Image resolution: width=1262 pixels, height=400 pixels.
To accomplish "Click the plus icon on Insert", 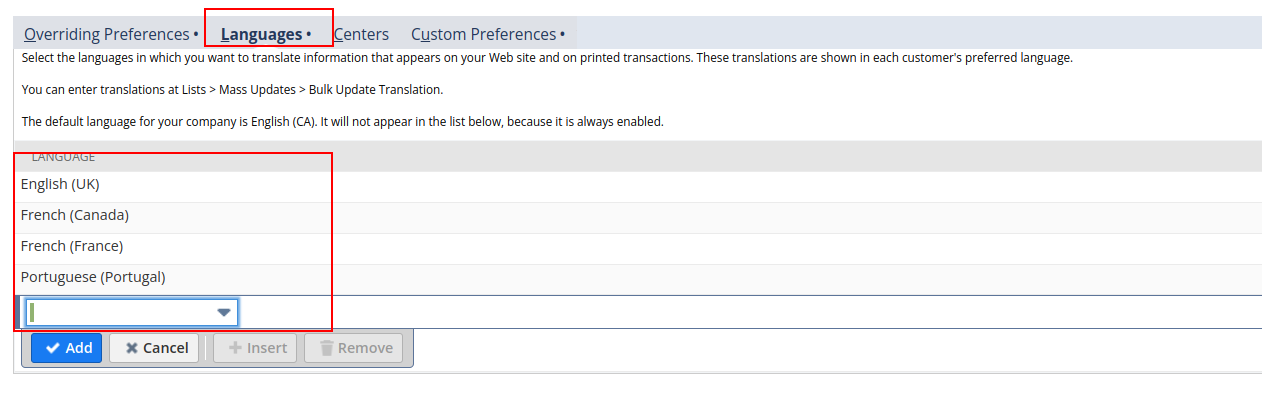I will point(235,348).
